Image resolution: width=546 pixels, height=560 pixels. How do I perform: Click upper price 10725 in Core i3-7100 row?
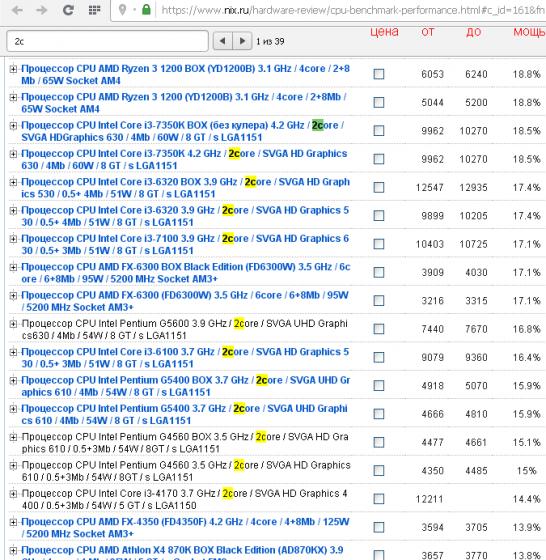click(474, 244)
